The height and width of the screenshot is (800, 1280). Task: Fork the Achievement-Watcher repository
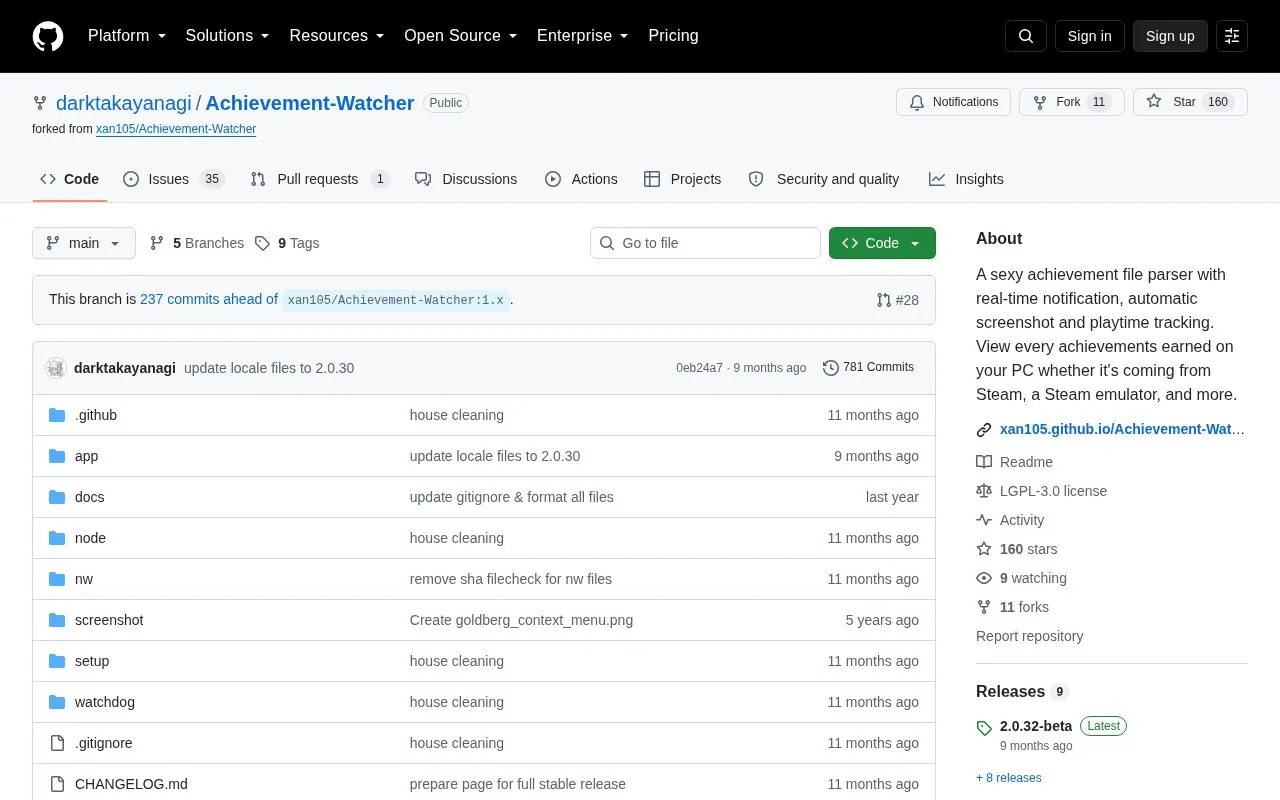1072,102
